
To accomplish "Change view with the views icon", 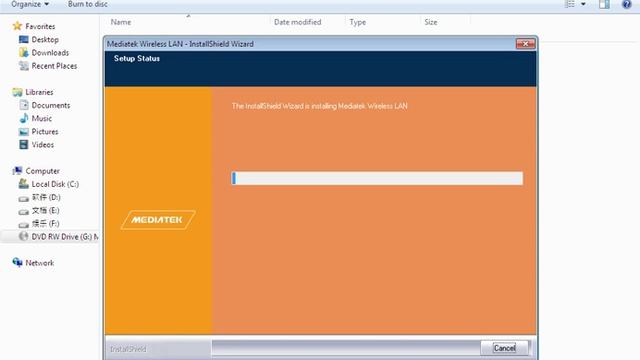I will [x=570, y=4].
